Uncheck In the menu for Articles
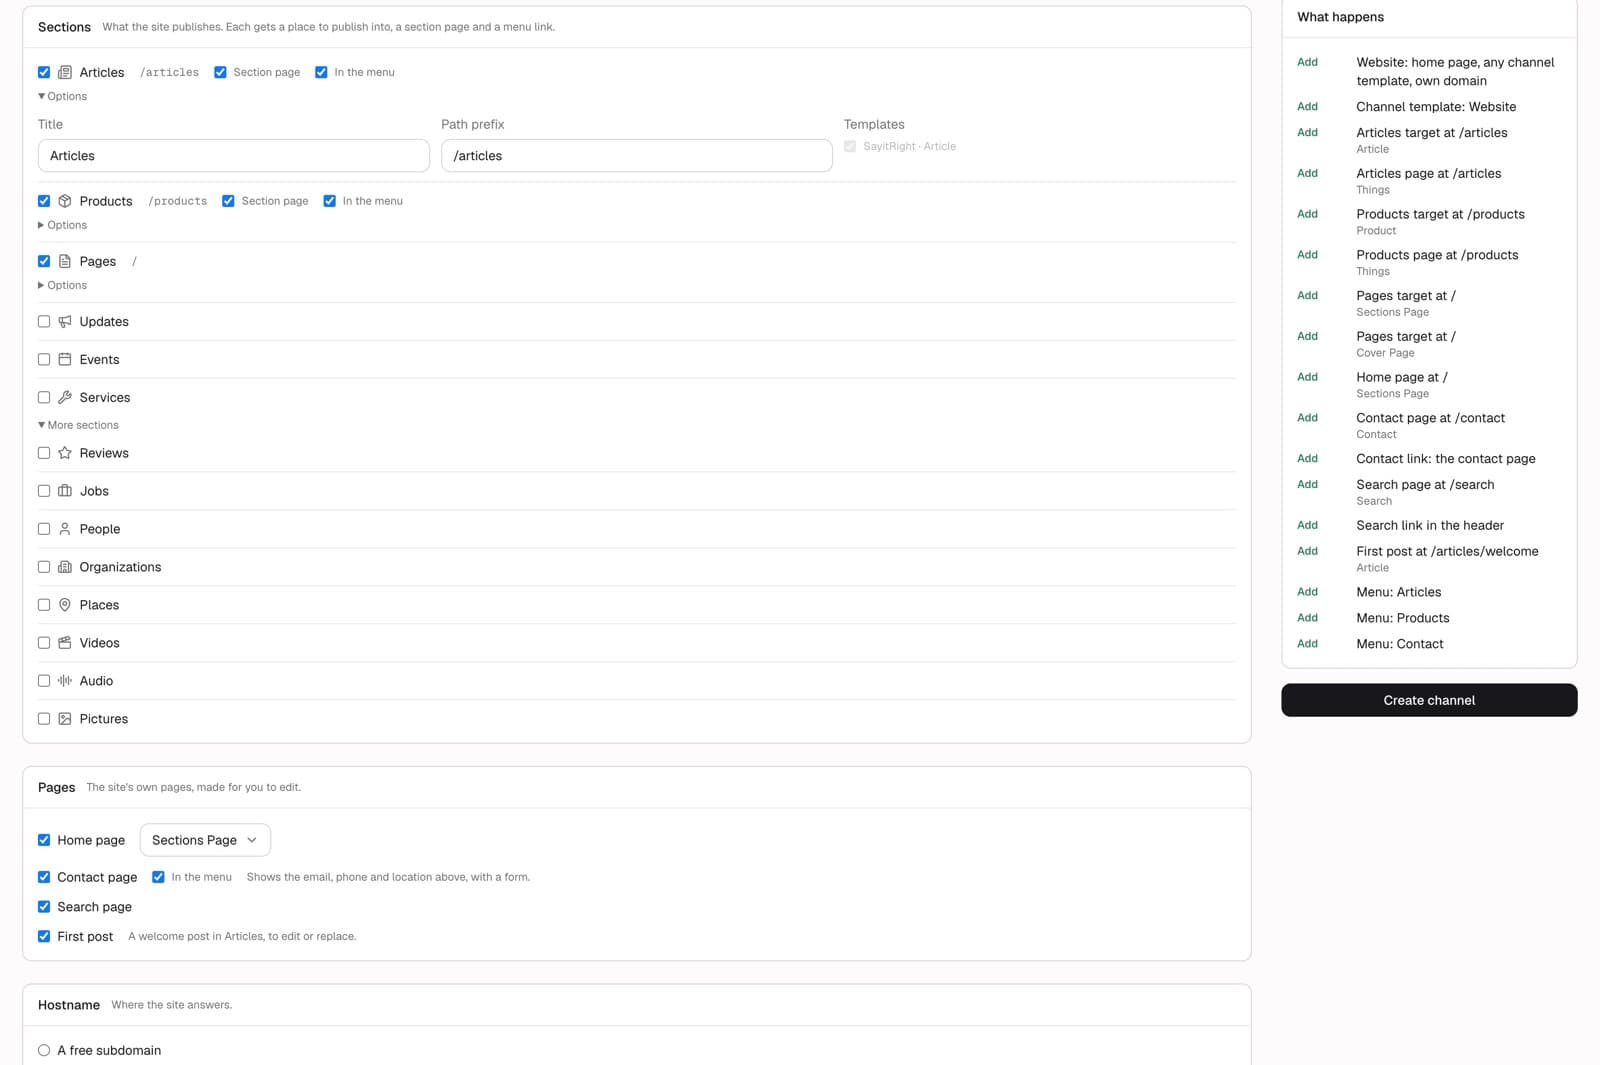 click(321, 72)
